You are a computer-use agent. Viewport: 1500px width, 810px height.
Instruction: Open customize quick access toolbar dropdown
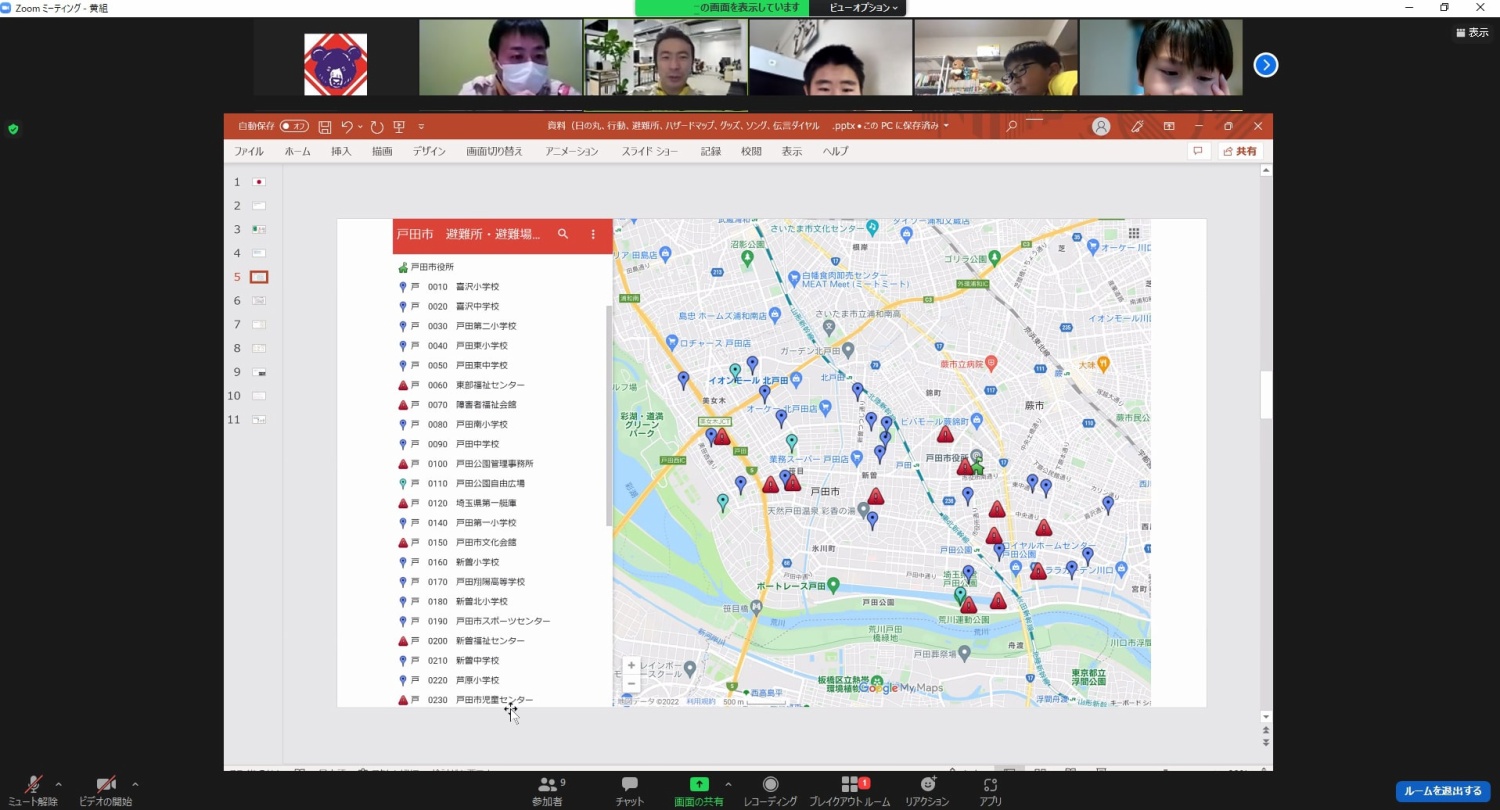(421, 127)
